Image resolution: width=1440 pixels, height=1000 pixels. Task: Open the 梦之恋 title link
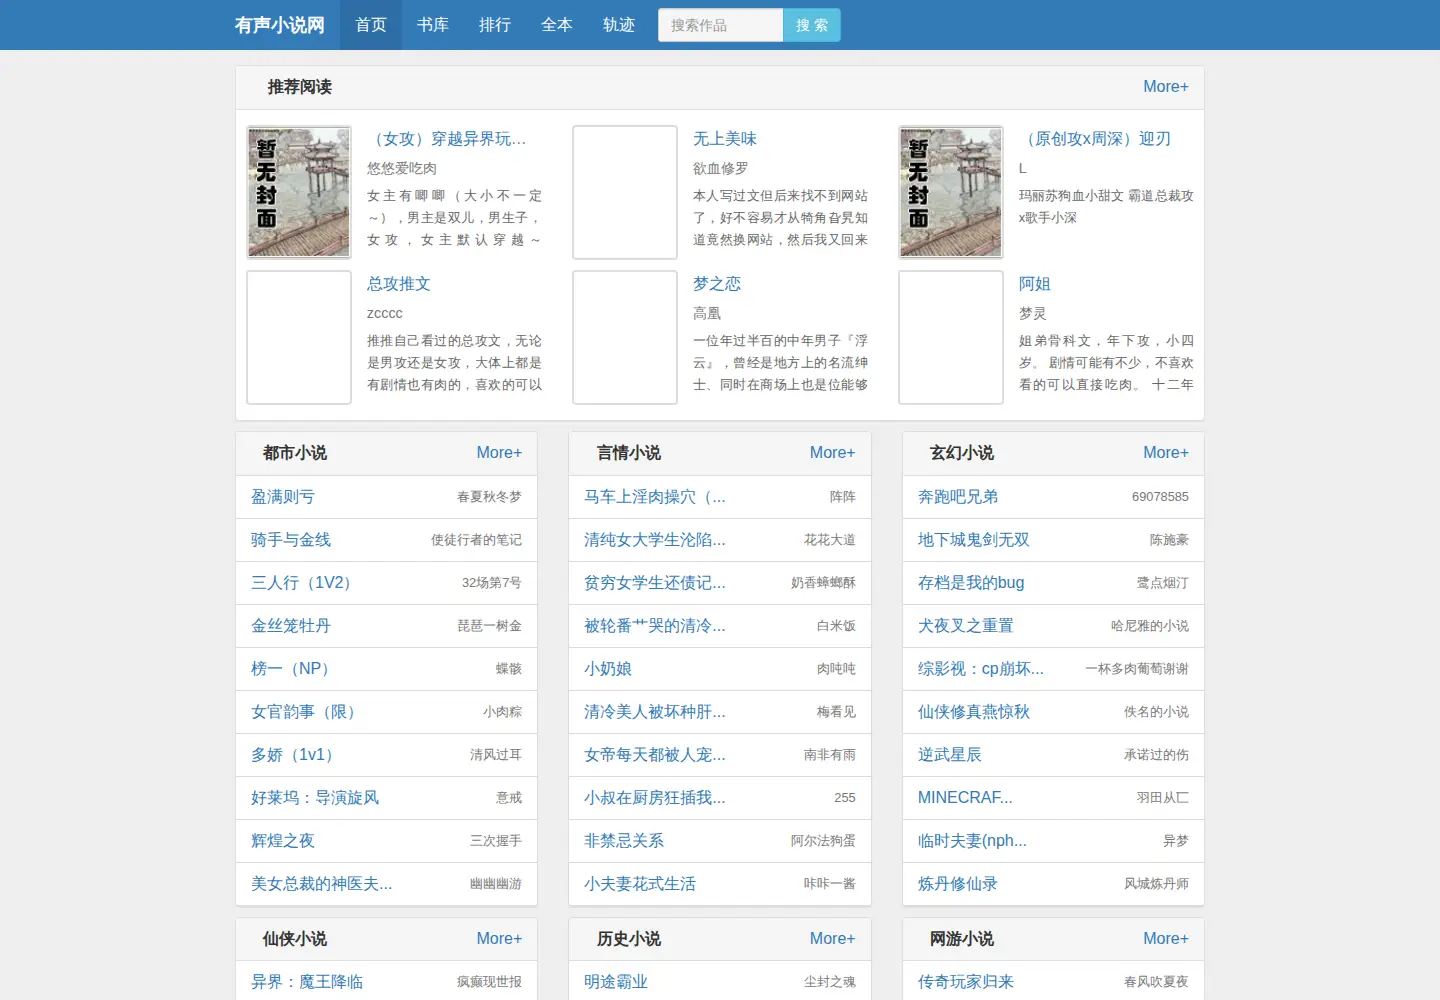click(717, 284)
